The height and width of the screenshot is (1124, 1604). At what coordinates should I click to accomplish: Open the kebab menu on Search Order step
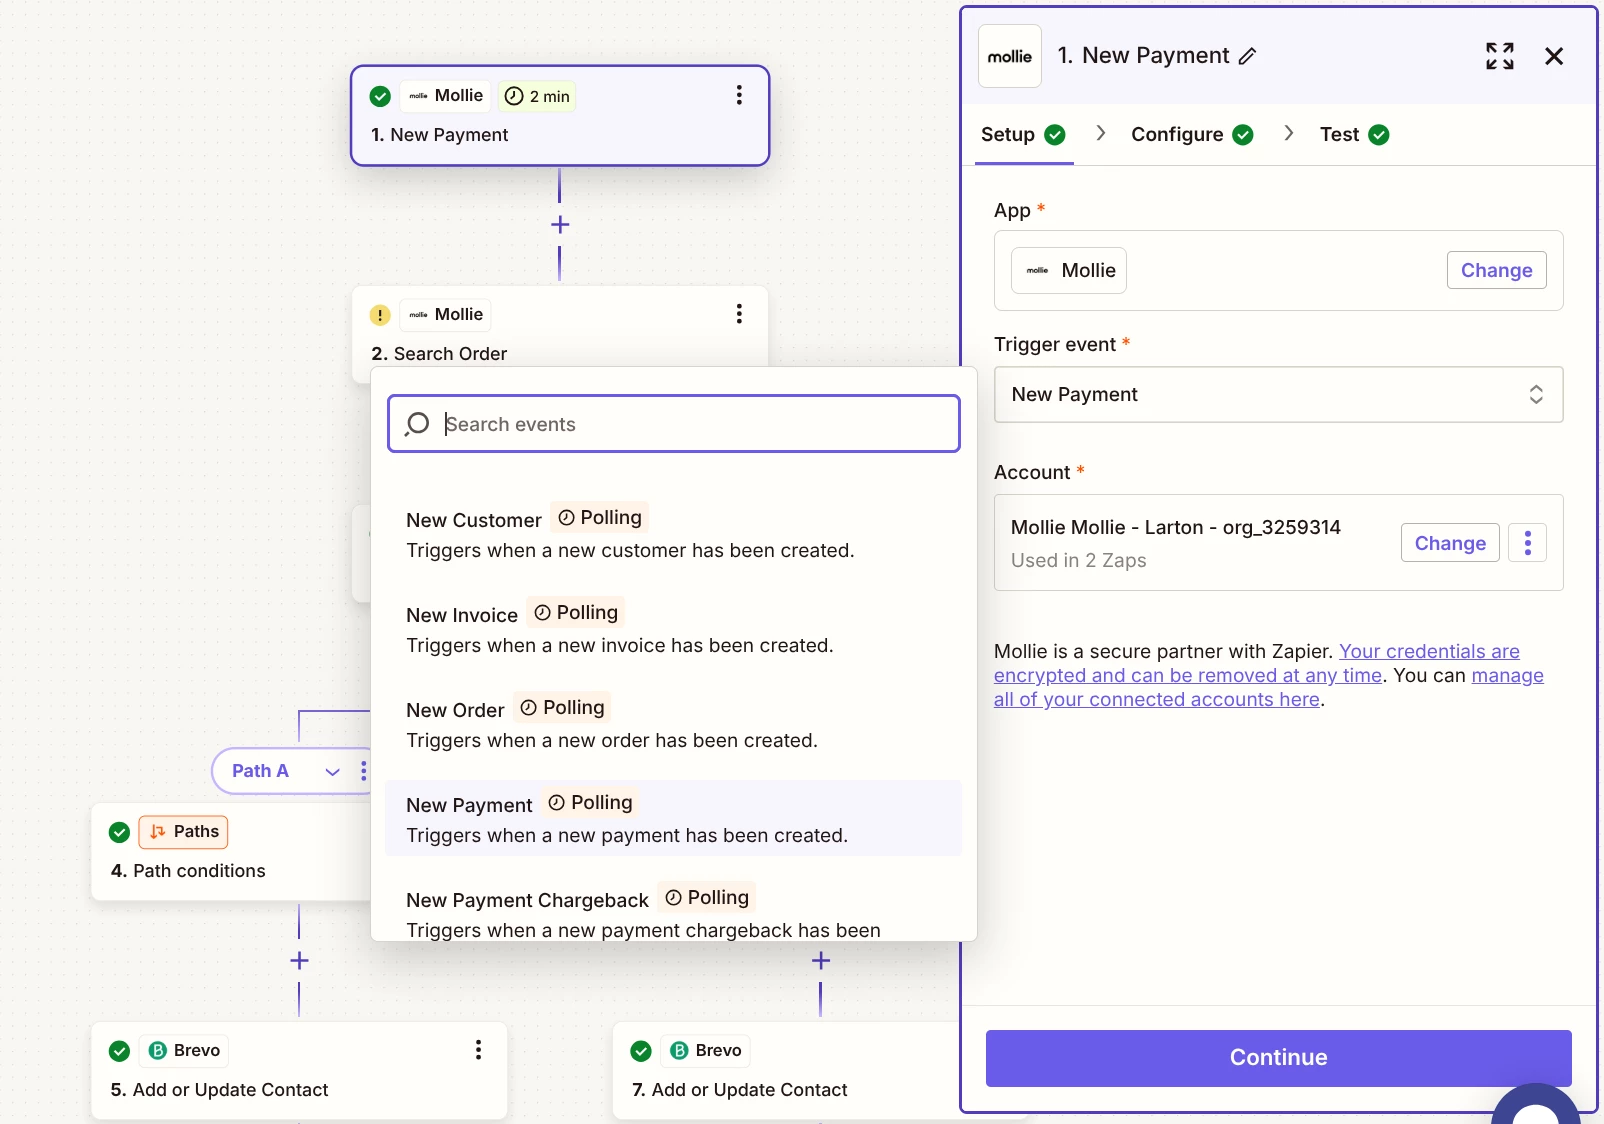pos(739,314)
